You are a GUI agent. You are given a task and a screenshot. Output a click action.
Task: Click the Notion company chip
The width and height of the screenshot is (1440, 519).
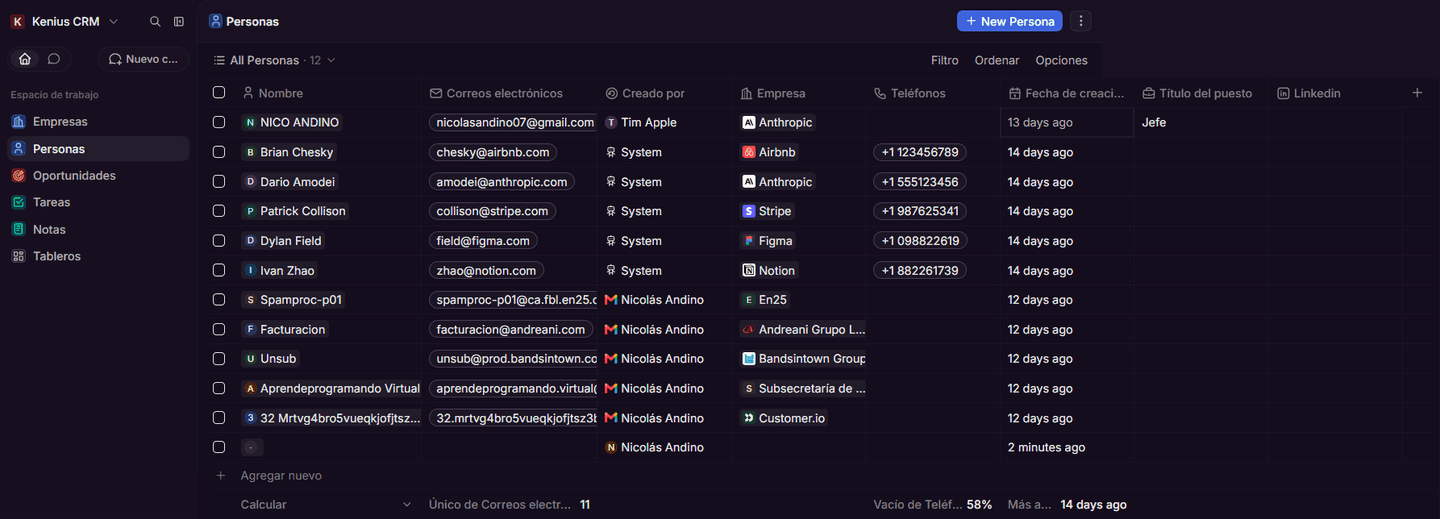tap(769, 271)
